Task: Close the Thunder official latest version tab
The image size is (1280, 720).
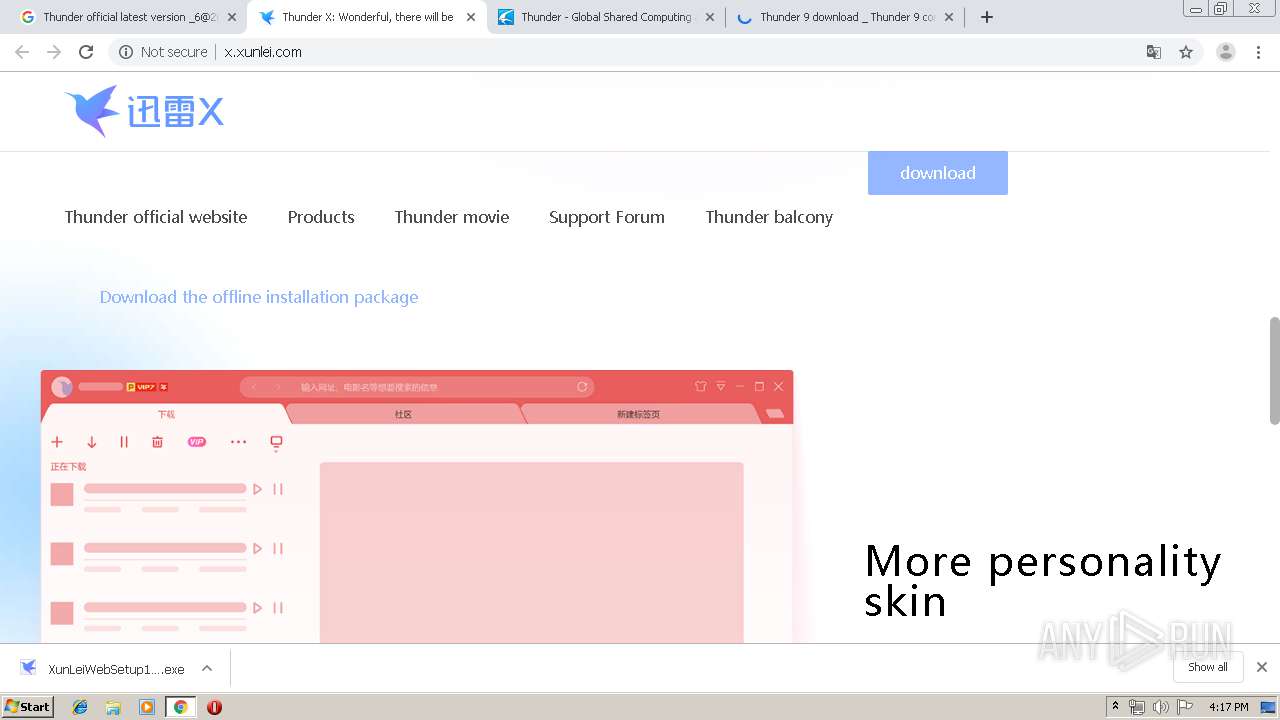Action: click(x=232, y=17)
